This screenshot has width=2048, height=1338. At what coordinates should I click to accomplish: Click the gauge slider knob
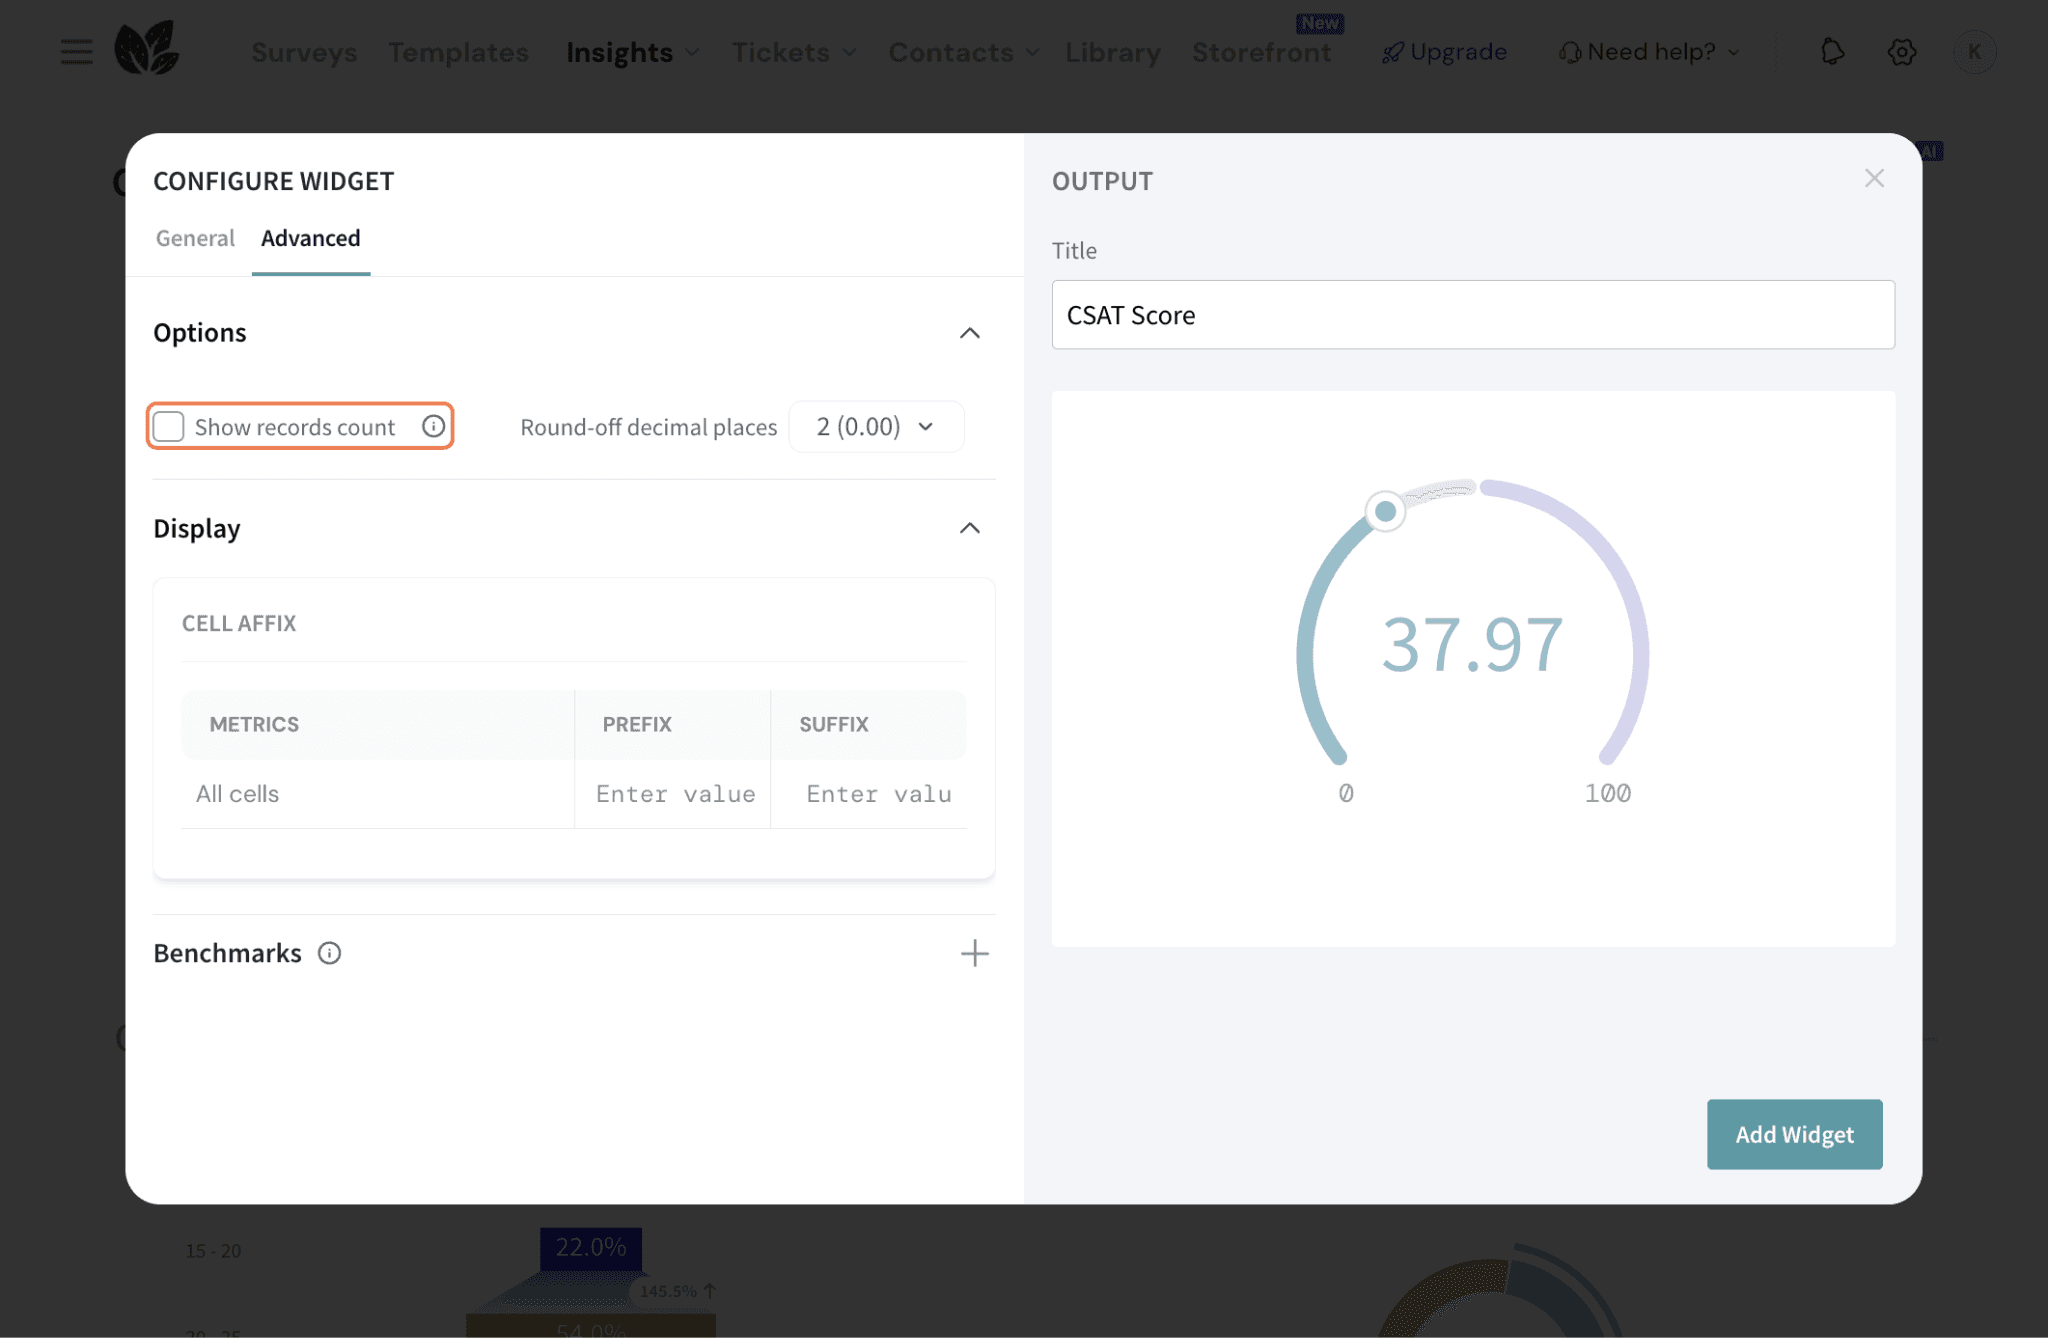coord(1385,512)
